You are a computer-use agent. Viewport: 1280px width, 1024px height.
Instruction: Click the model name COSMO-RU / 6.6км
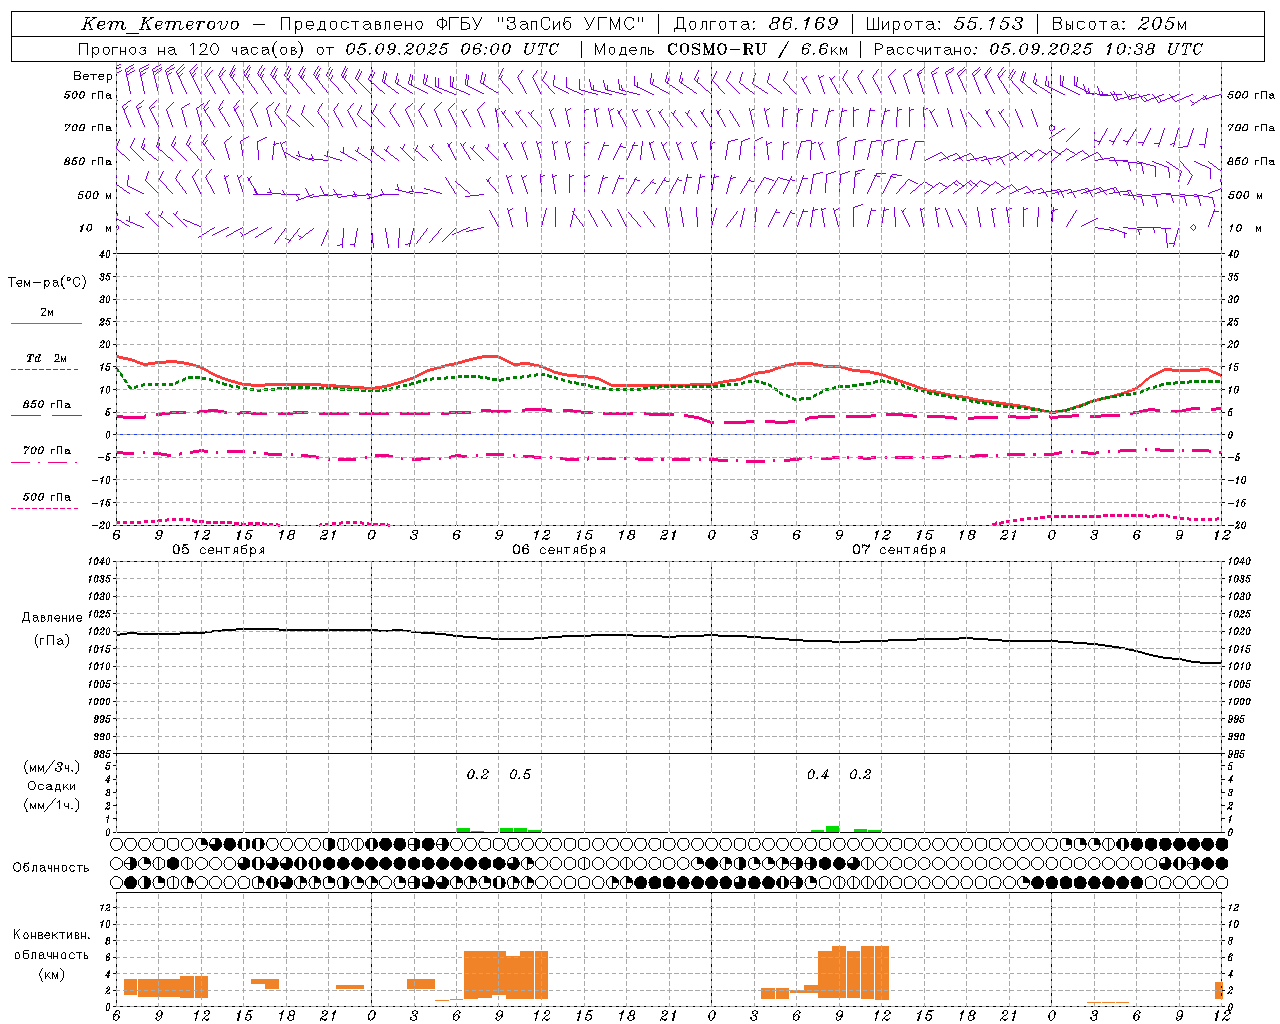tap(757, 49)
